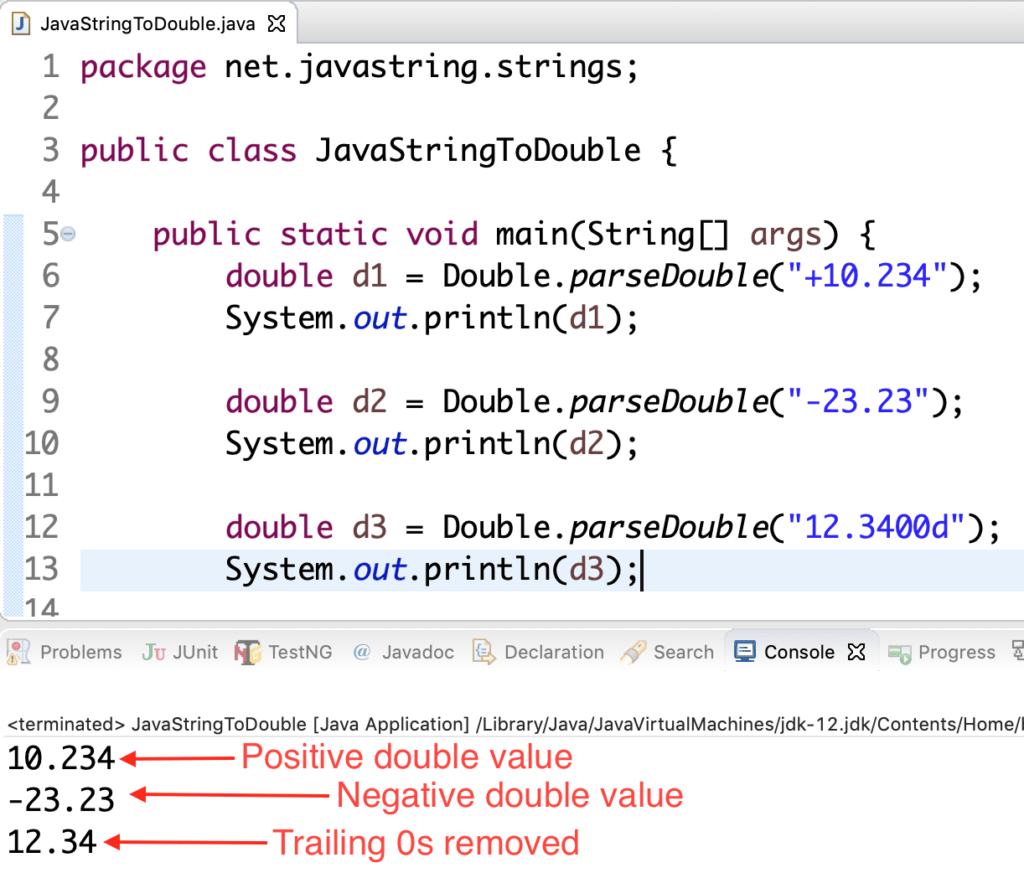The image size is (1024, 873).
Task: Click the Console monitor icon
Action: point(744,650)
